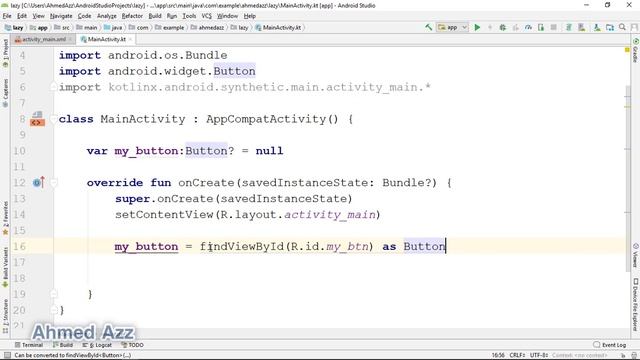This screenshot has width=640, height=360.
Task: Click the Stop square icon in toolbar
Action: point(553,27)
